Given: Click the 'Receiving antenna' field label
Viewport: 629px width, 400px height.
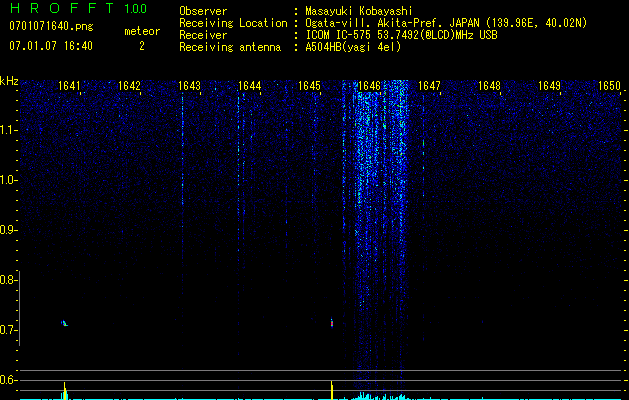Looking at the screenshot, I should point(230,47).
